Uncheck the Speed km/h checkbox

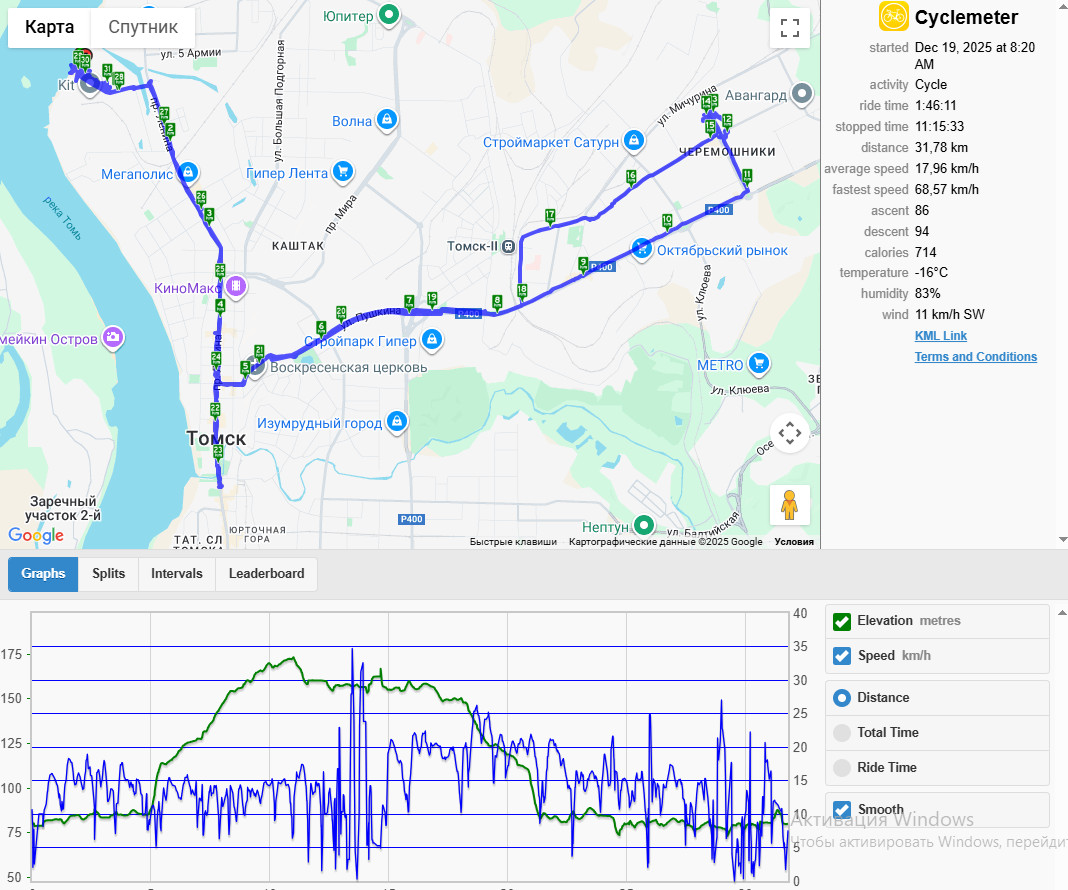[842, 656]
